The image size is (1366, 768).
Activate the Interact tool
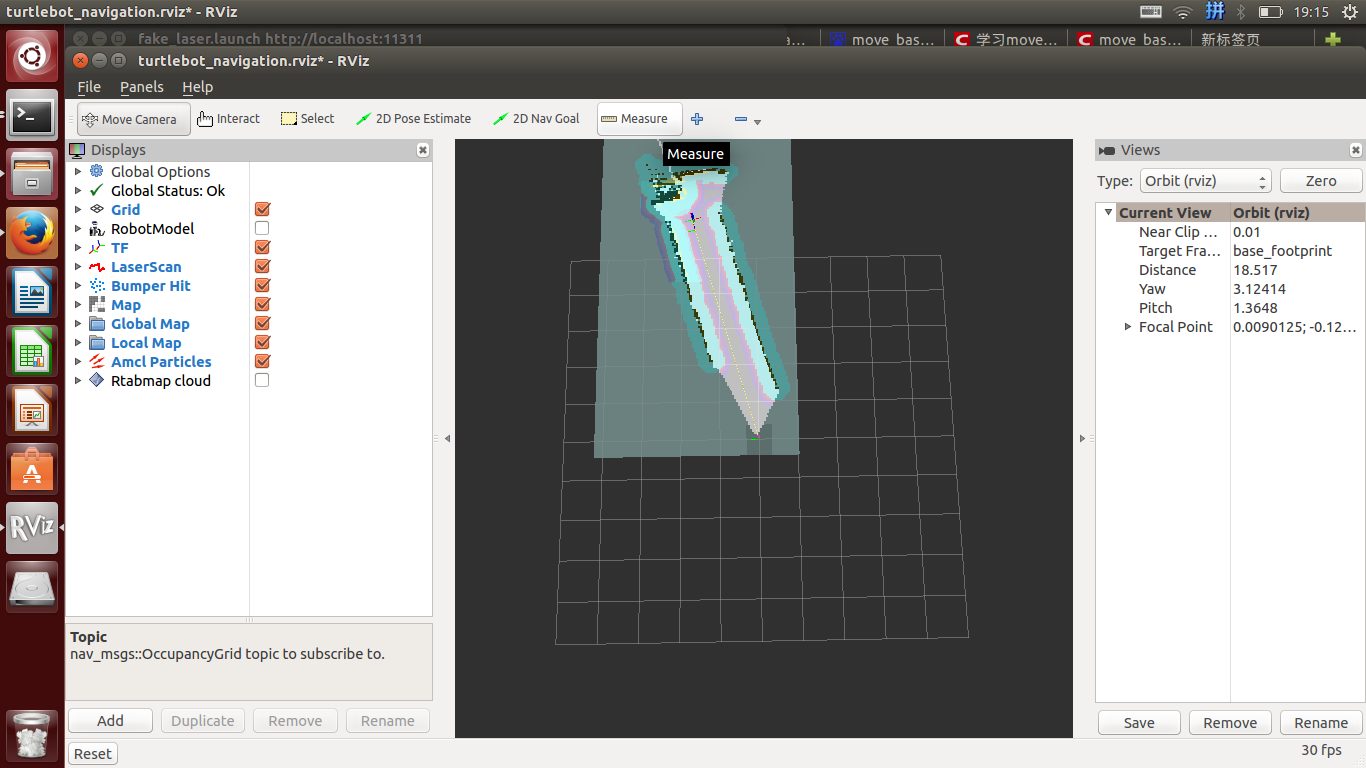228,119
